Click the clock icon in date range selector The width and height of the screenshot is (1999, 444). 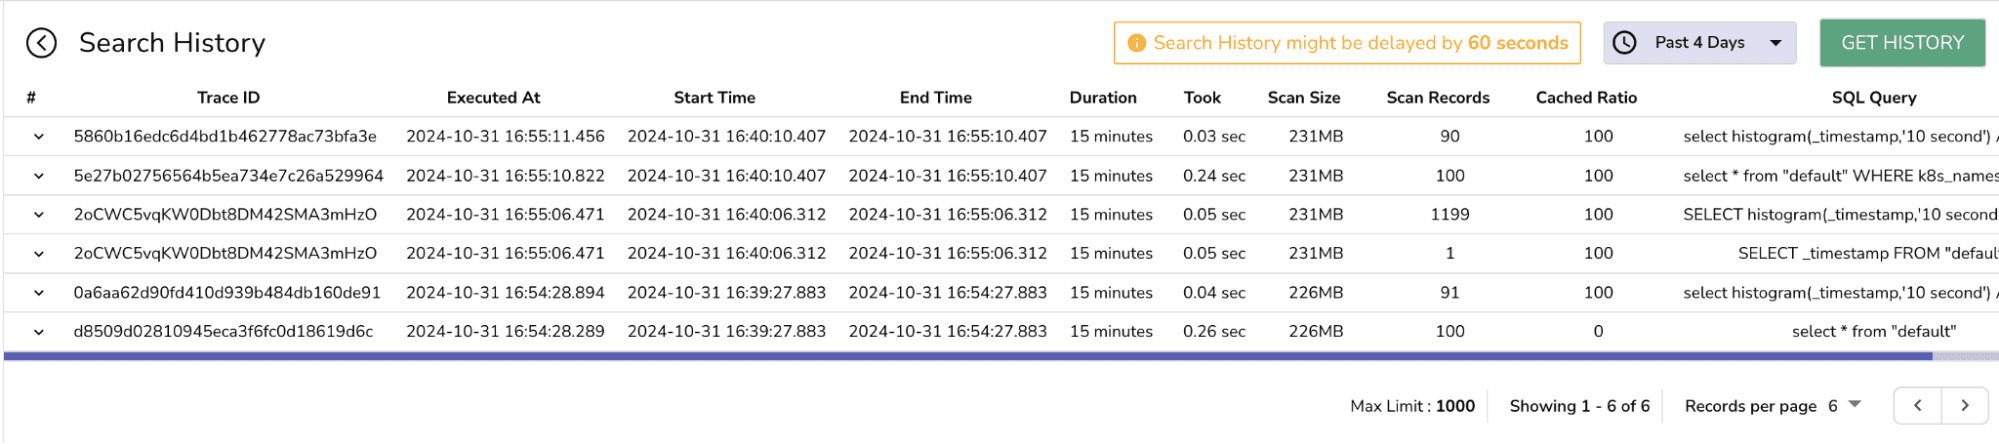pos(1625,43)
